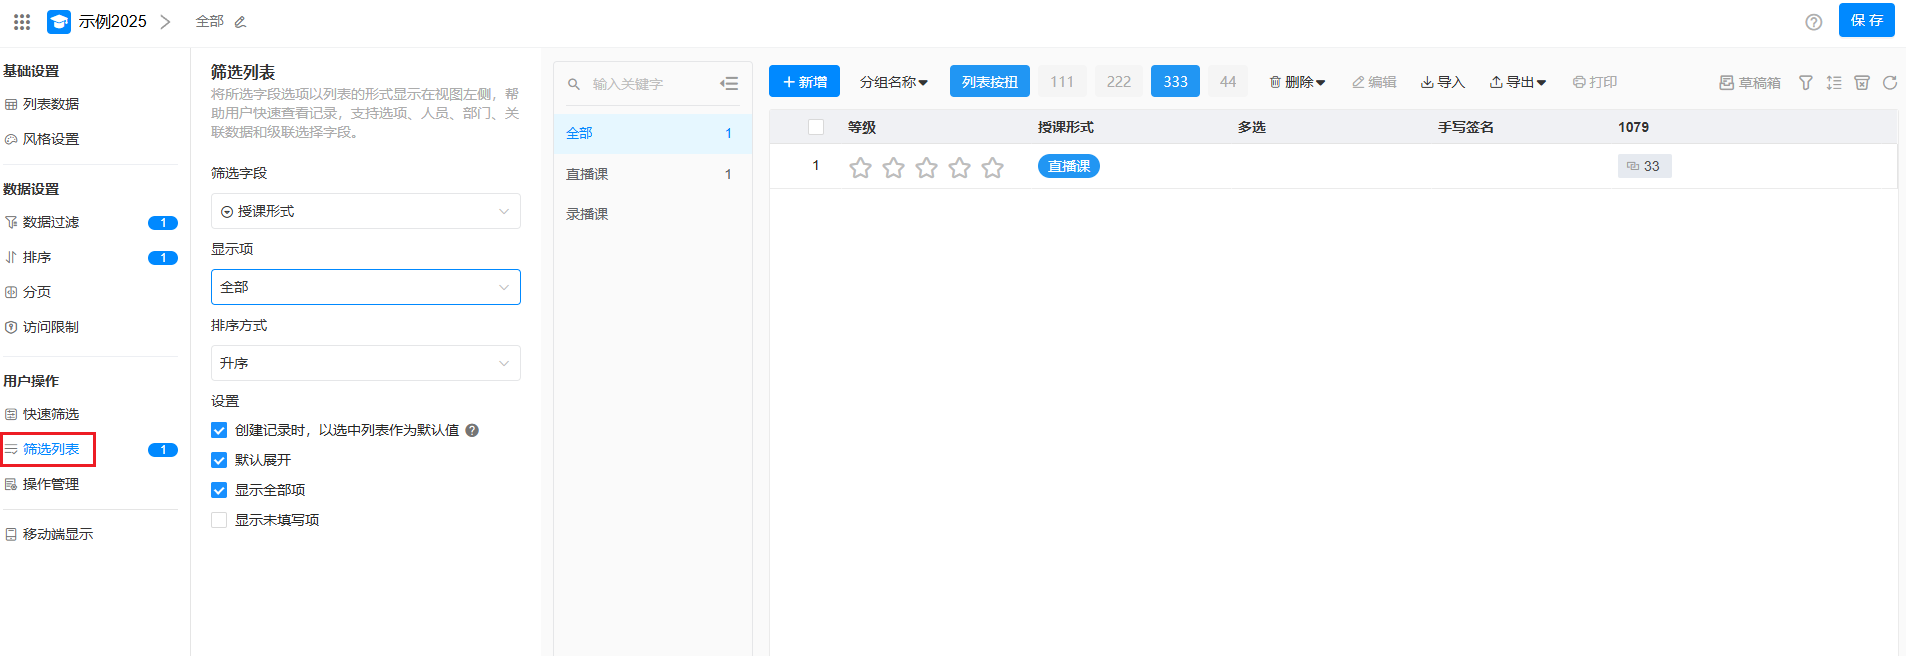The image size is (1906, 656).
Task: Toggle the 显示全部项 checkbox
Action: 219,490
